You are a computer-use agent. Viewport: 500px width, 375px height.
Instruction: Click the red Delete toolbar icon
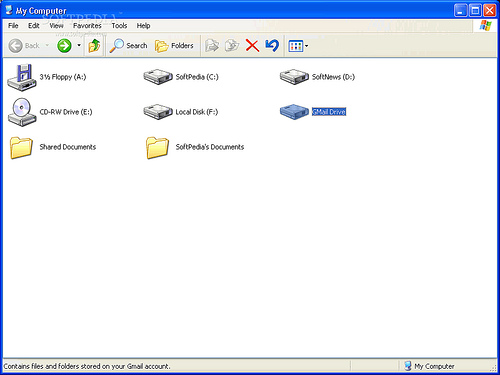[x=252, y=45]
